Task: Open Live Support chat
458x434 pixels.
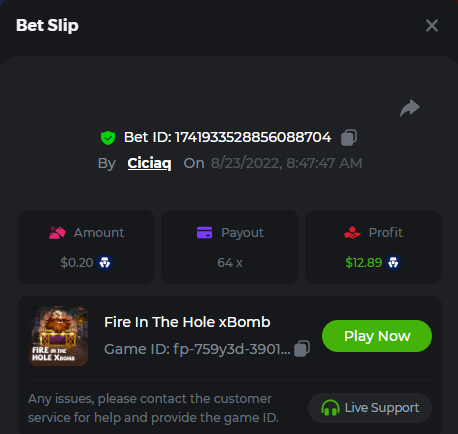Action: (x=370, y=408)
